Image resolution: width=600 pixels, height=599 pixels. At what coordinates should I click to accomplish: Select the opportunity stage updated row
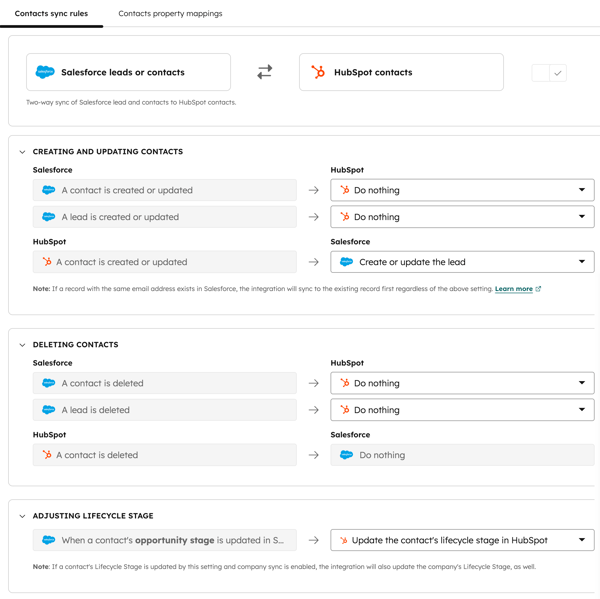click(165, 540)
